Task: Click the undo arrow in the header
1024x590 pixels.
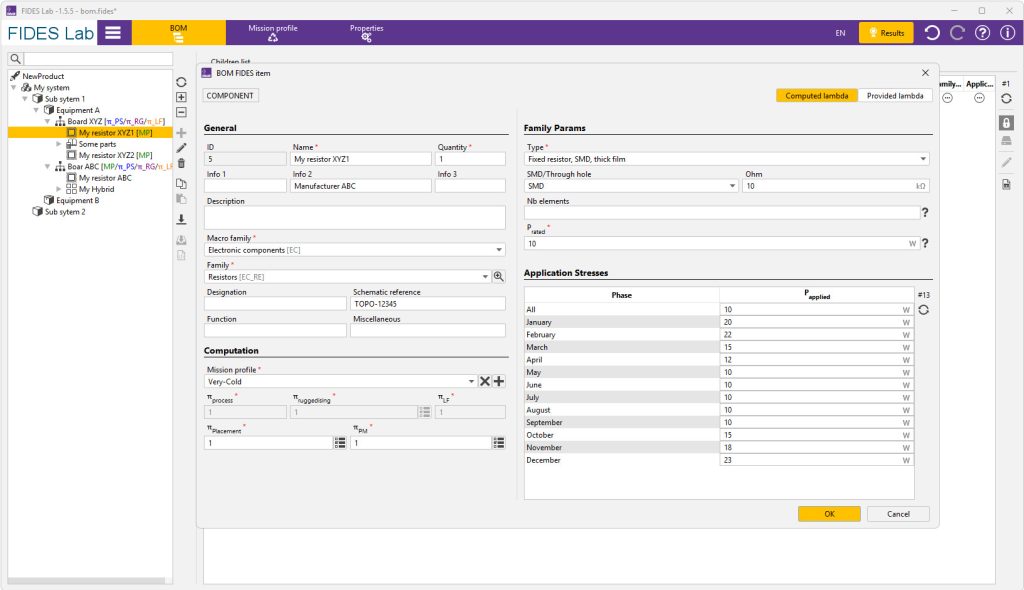Action: point(932,33)
